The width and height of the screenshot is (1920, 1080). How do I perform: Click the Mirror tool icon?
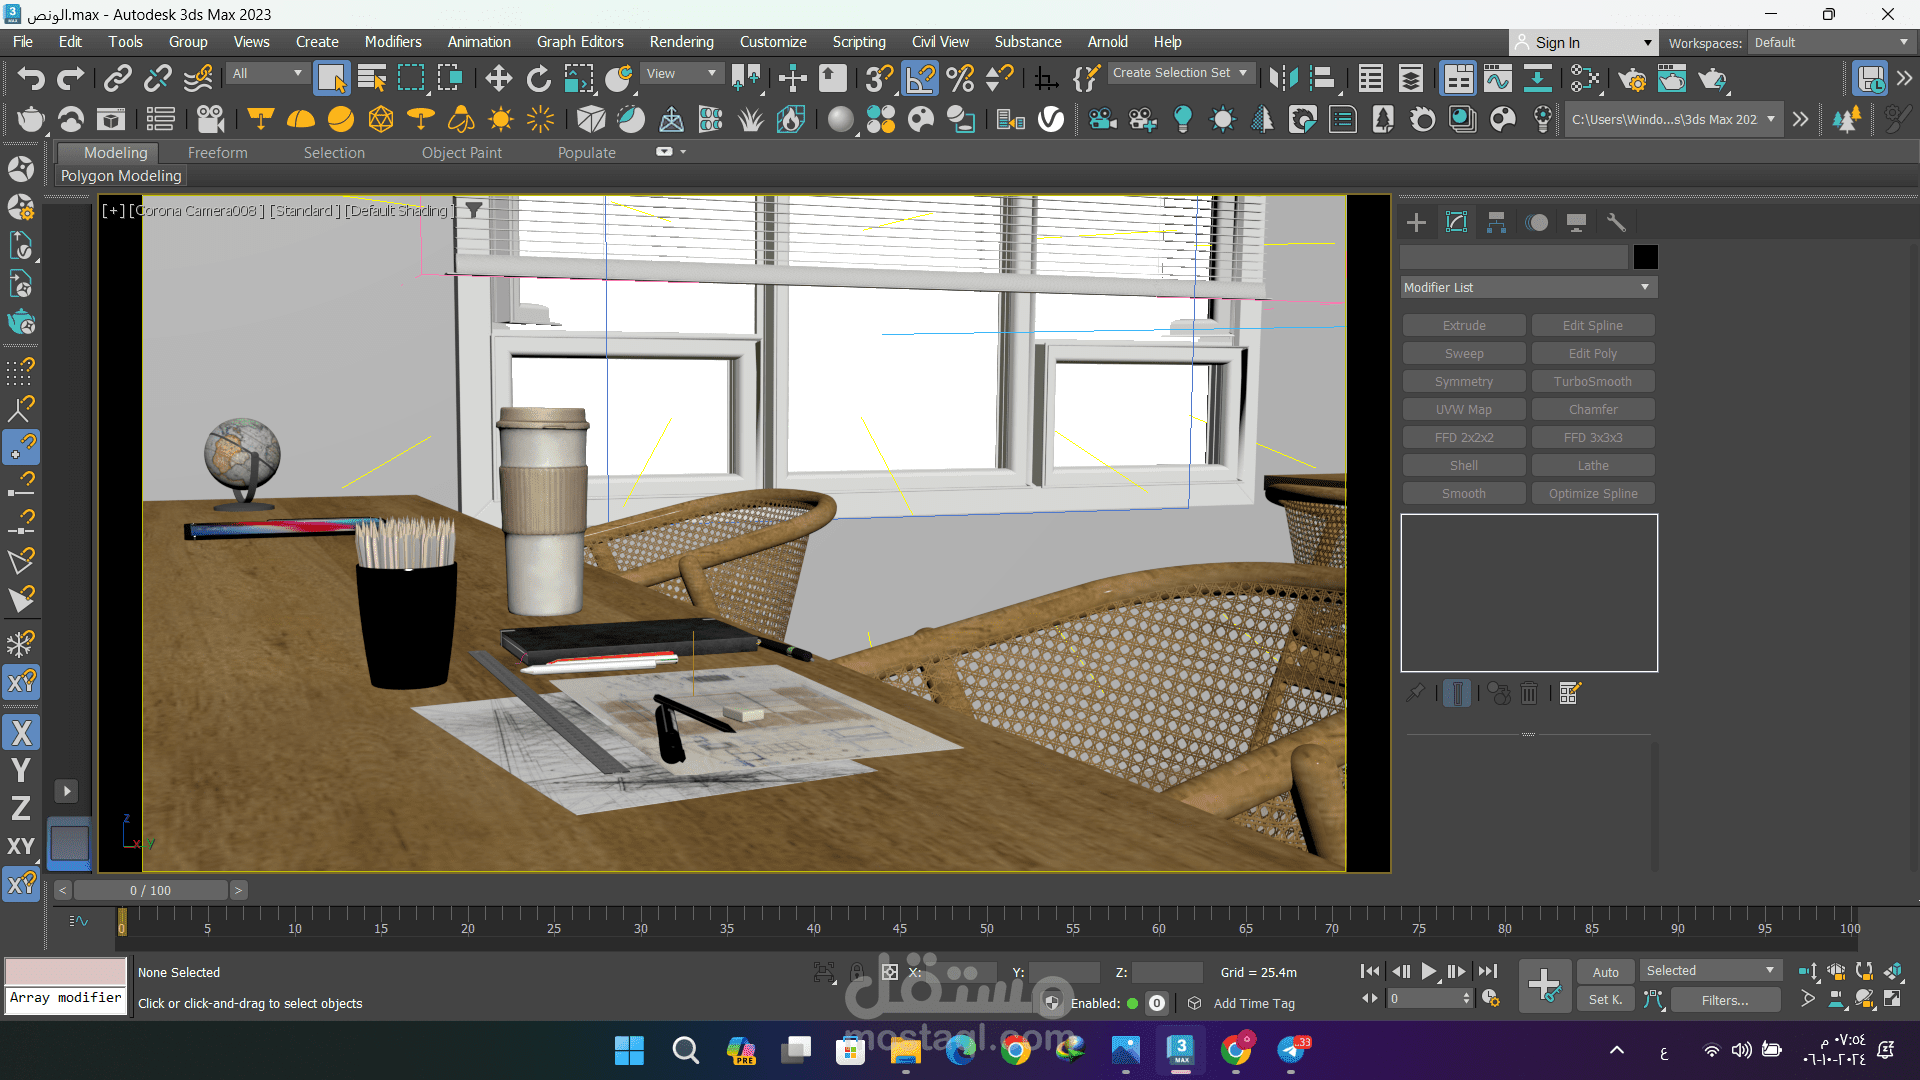coord(1283,78)
